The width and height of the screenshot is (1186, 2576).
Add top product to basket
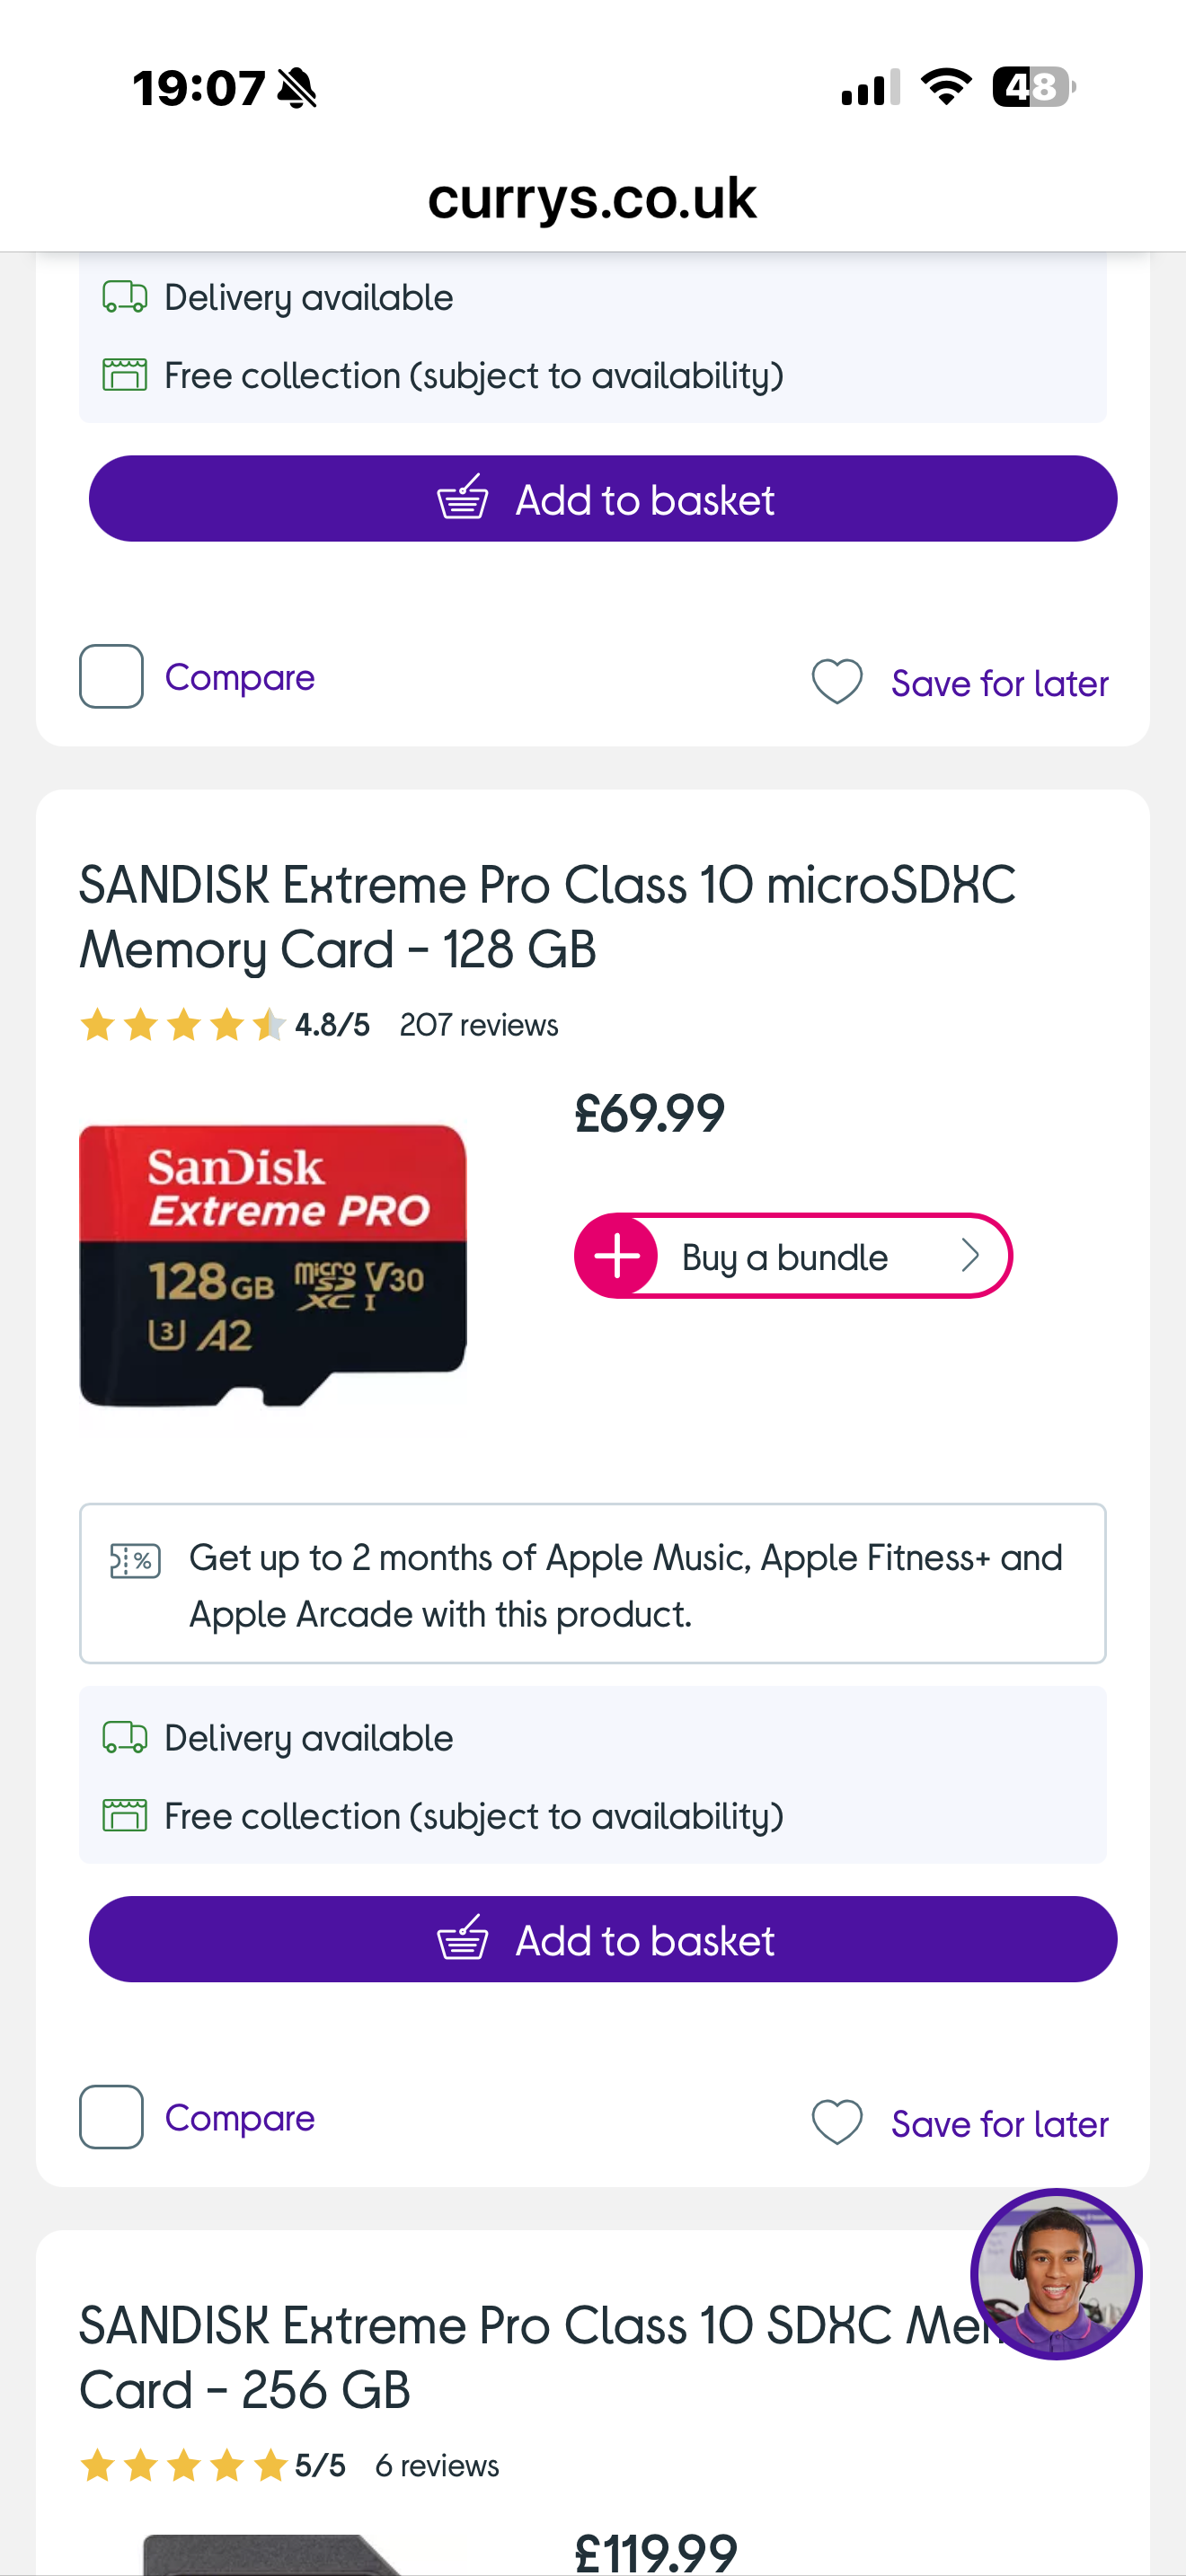pos(603,499)
